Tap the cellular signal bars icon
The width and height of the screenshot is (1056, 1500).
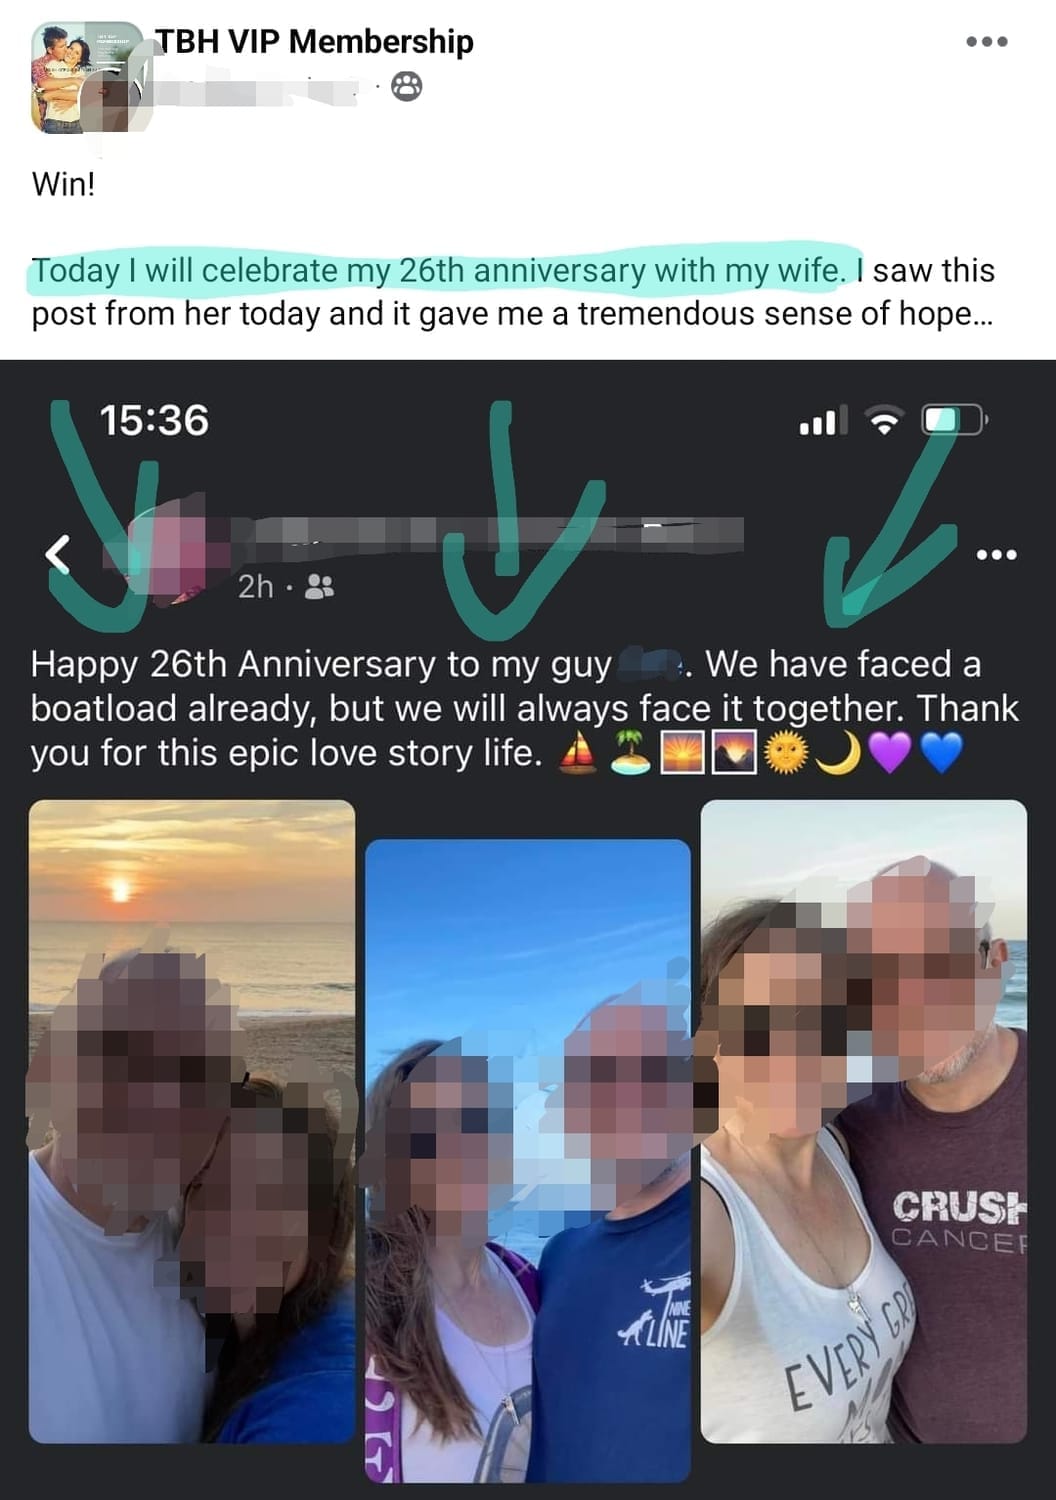click(x=823, y=421)
